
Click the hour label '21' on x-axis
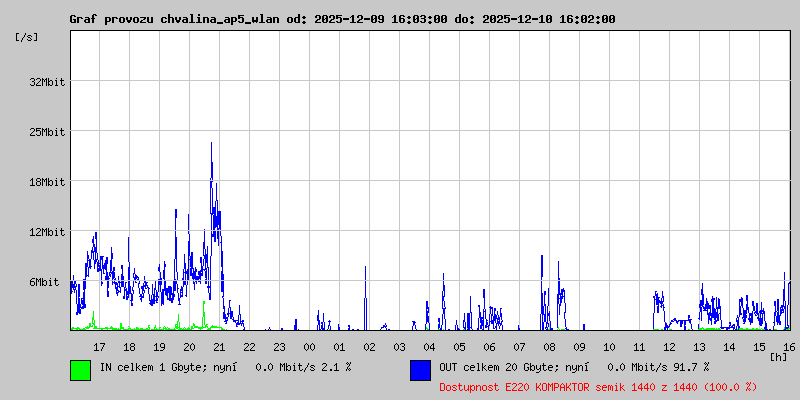[219, 347]
